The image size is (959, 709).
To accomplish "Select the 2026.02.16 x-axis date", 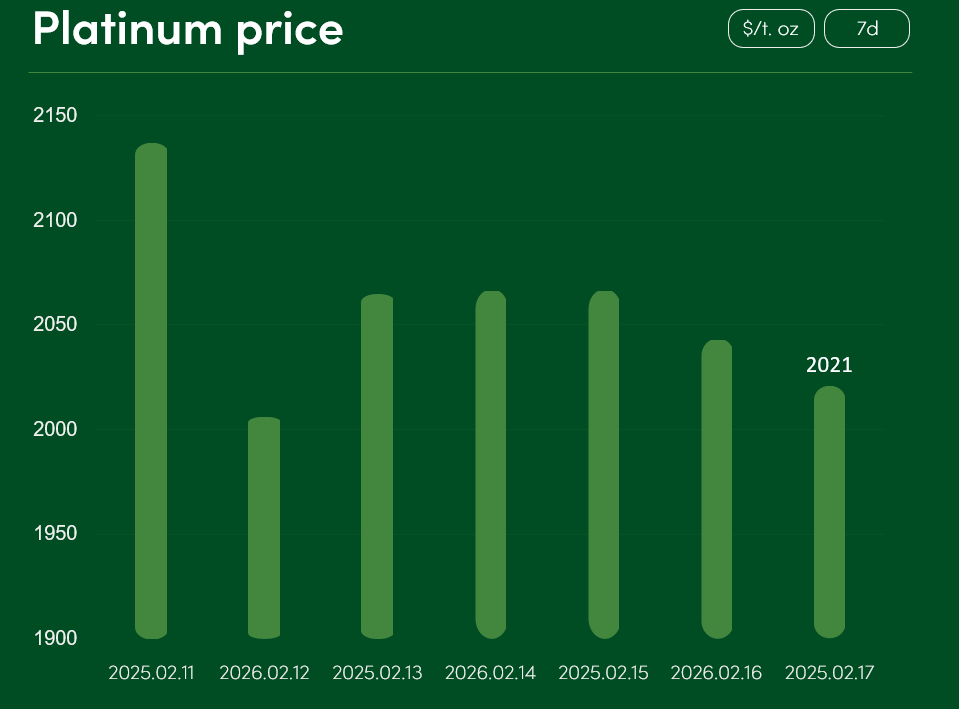I will [716, 673].
